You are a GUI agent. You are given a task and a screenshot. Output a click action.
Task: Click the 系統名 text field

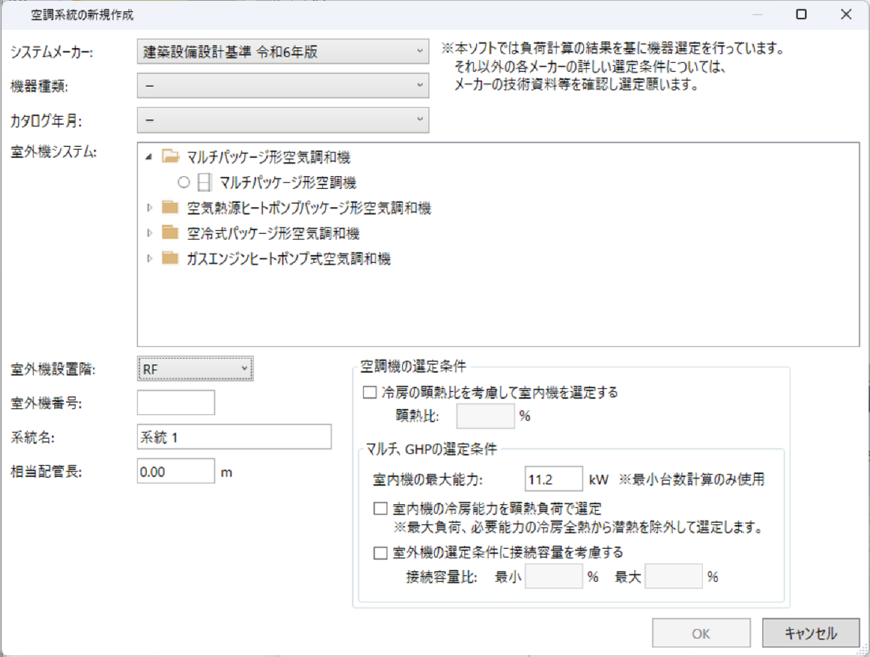234,437
